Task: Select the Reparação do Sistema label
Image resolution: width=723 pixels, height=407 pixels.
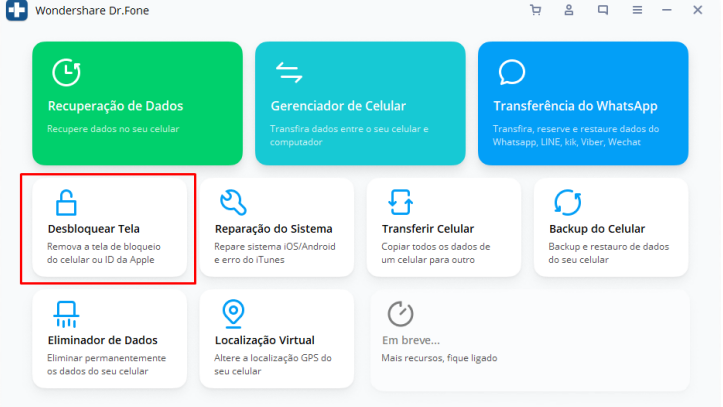Action: pyautogui.click(x=273, y=229)
